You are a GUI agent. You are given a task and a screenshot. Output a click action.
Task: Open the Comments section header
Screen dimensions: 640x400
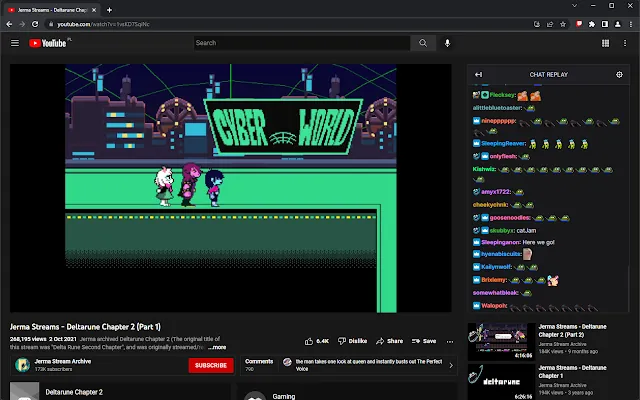[259, 361]
